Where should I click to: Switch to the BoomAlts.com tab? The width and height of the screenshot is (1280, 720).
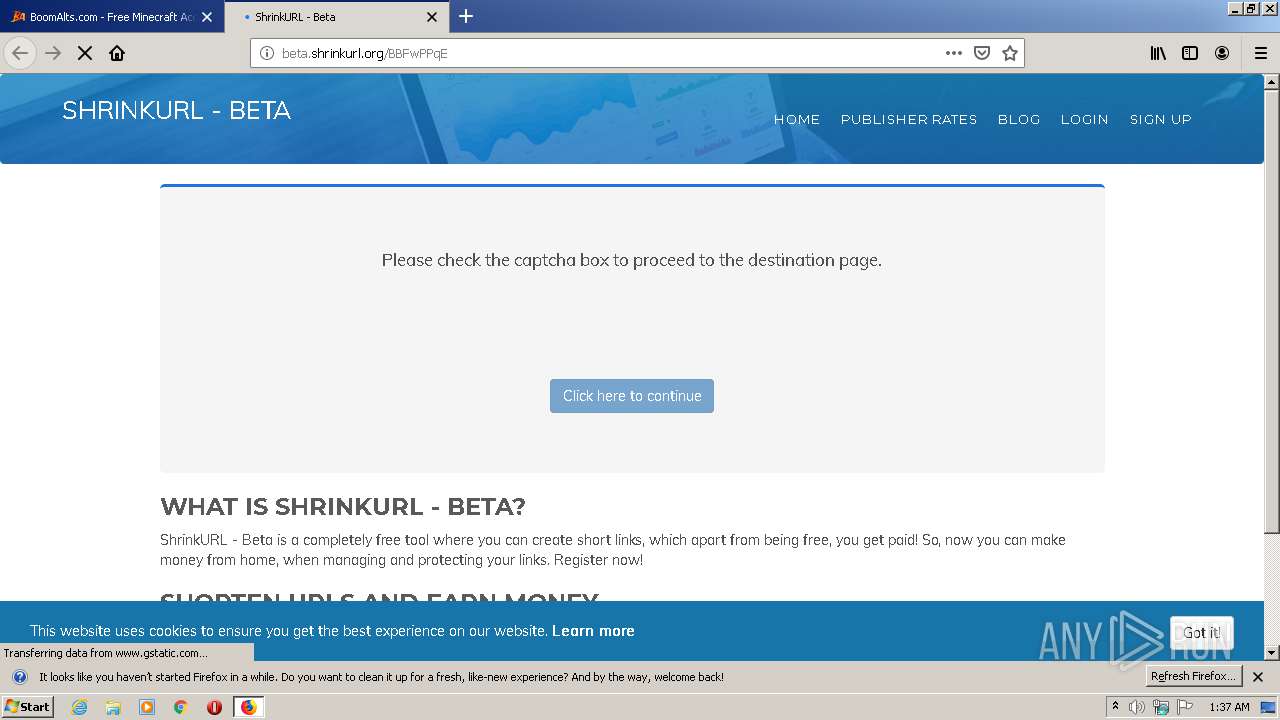pos(111,17)
